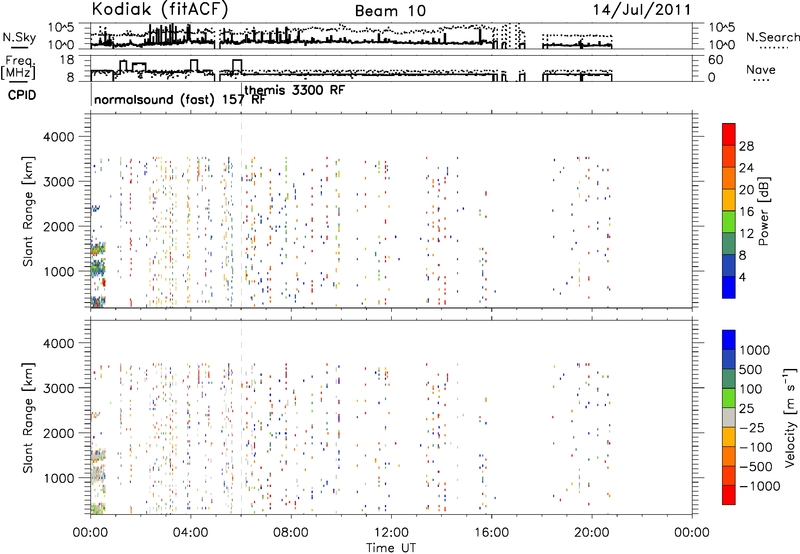Click the 'Velocity [m s-1]' colorbar title
Image resolution: width=800 pixels, height=554 pixels.
pos(790,417)
